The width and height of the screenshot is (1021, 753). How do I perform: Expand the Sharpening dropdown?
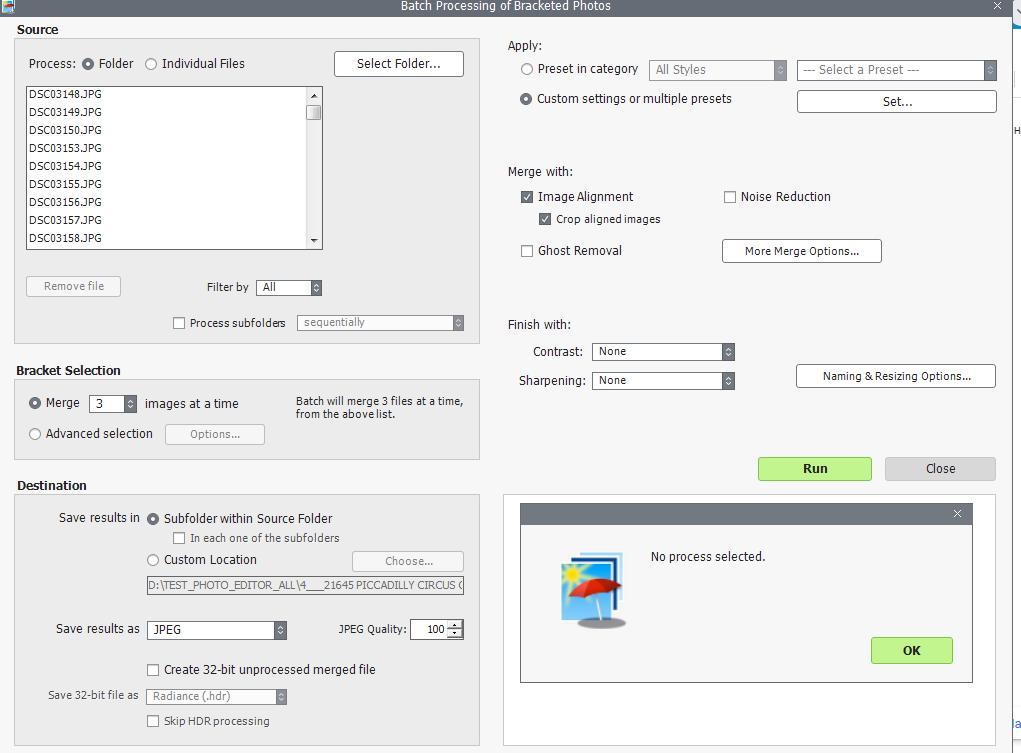tap(663, 381)
